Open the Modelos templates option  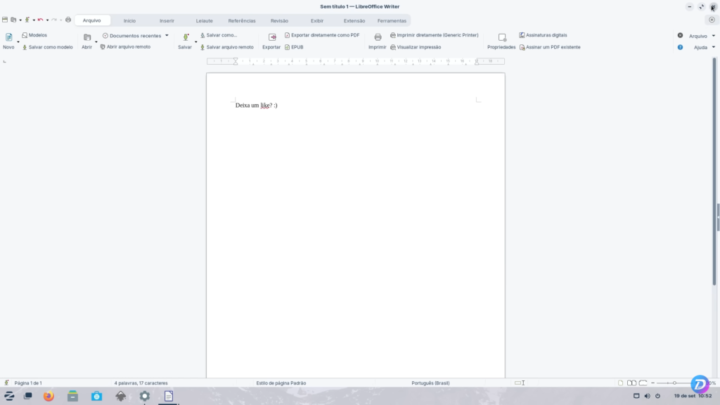(x=34, y=35)
